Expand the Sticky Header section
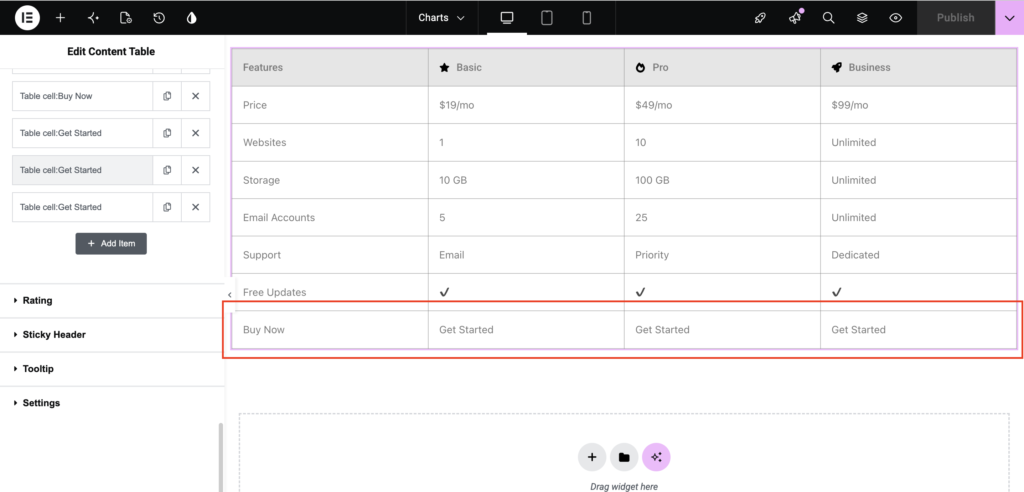The width and height of the screenshot is (1024, 492). click(x=112, y=335)
